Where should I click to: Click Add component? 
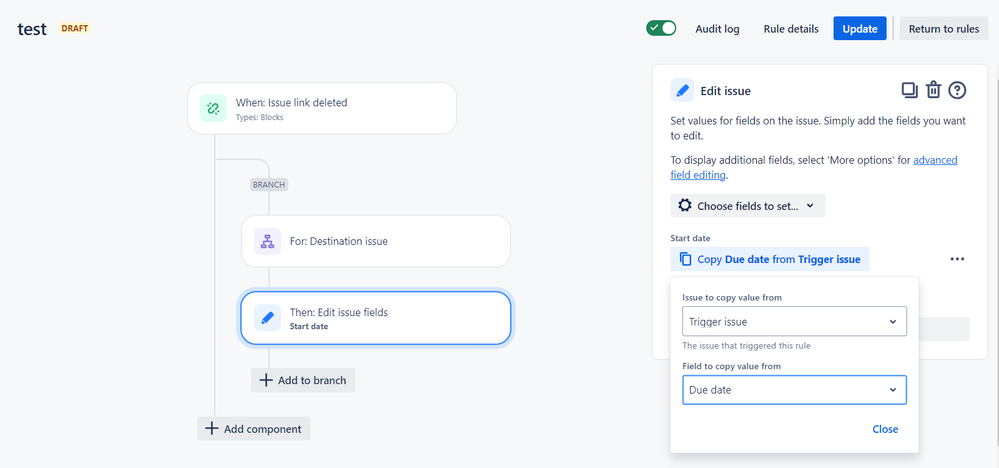coord(254,428)
